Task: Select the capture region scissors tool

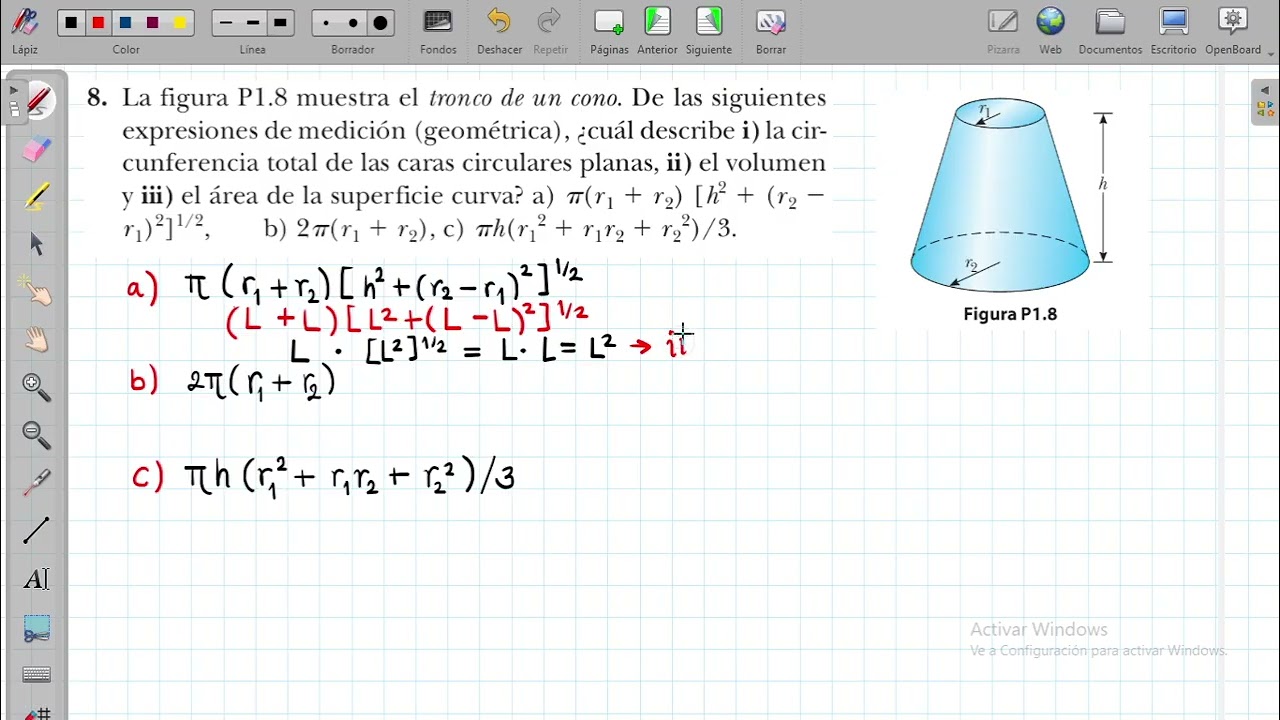Action: [x=36, y=628]
